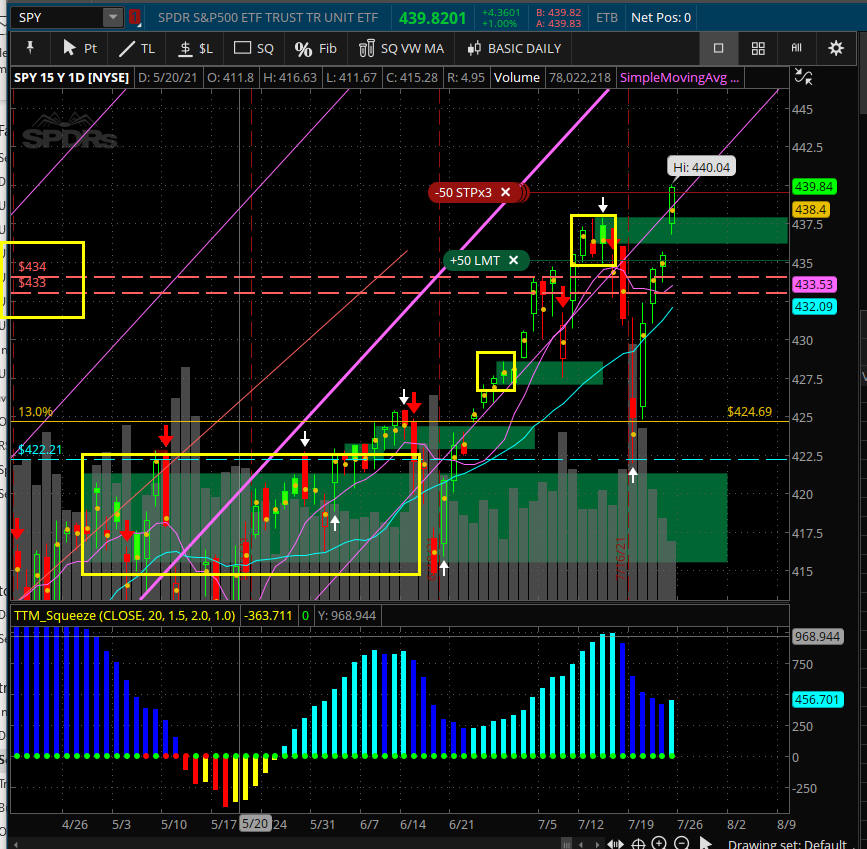
Task: Click the zoom out magnifier icon
Action: pos(682,842)
